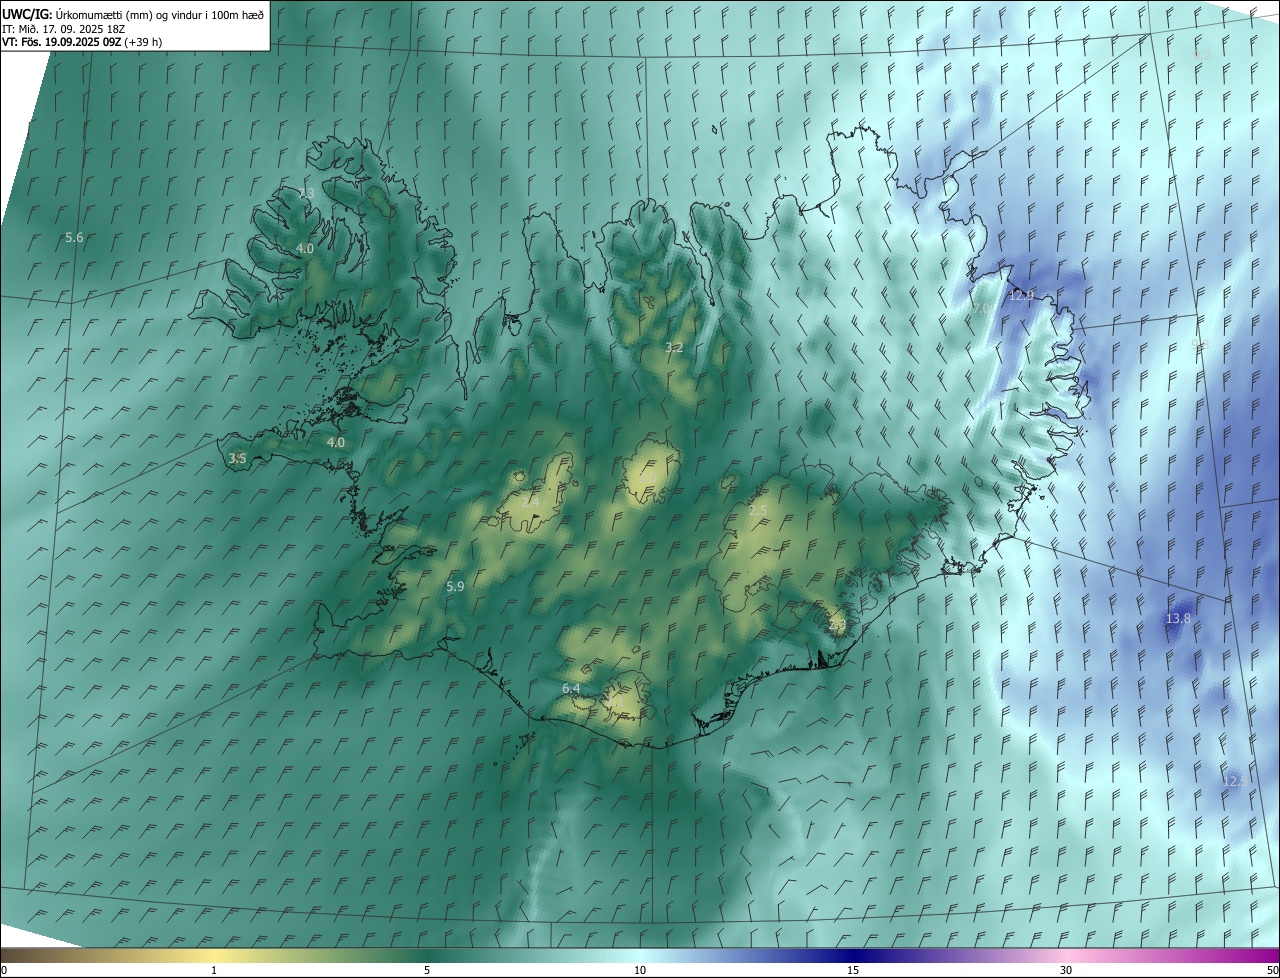Click the 2.5 value label on the glacier
Screen dimensions: 1280x978
(x=758, y=511)
